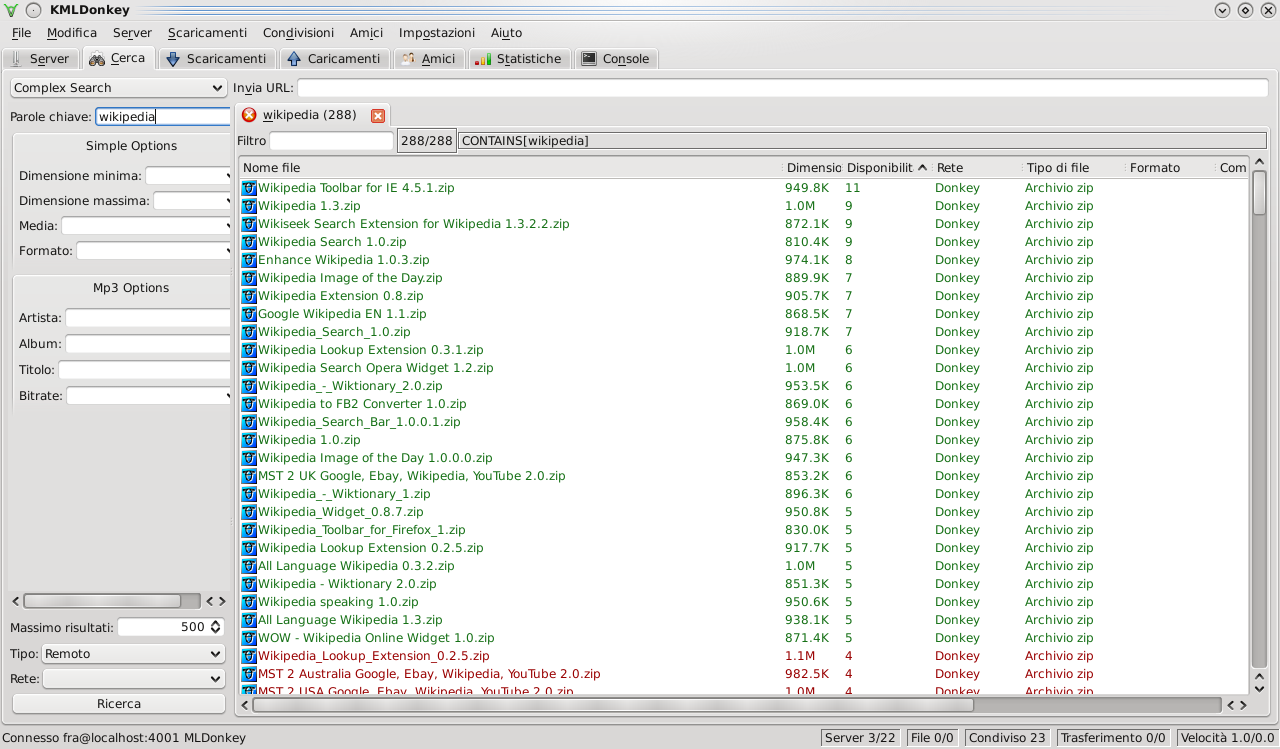Click the results list horizontal scrollbar thumb

(613, 705)
